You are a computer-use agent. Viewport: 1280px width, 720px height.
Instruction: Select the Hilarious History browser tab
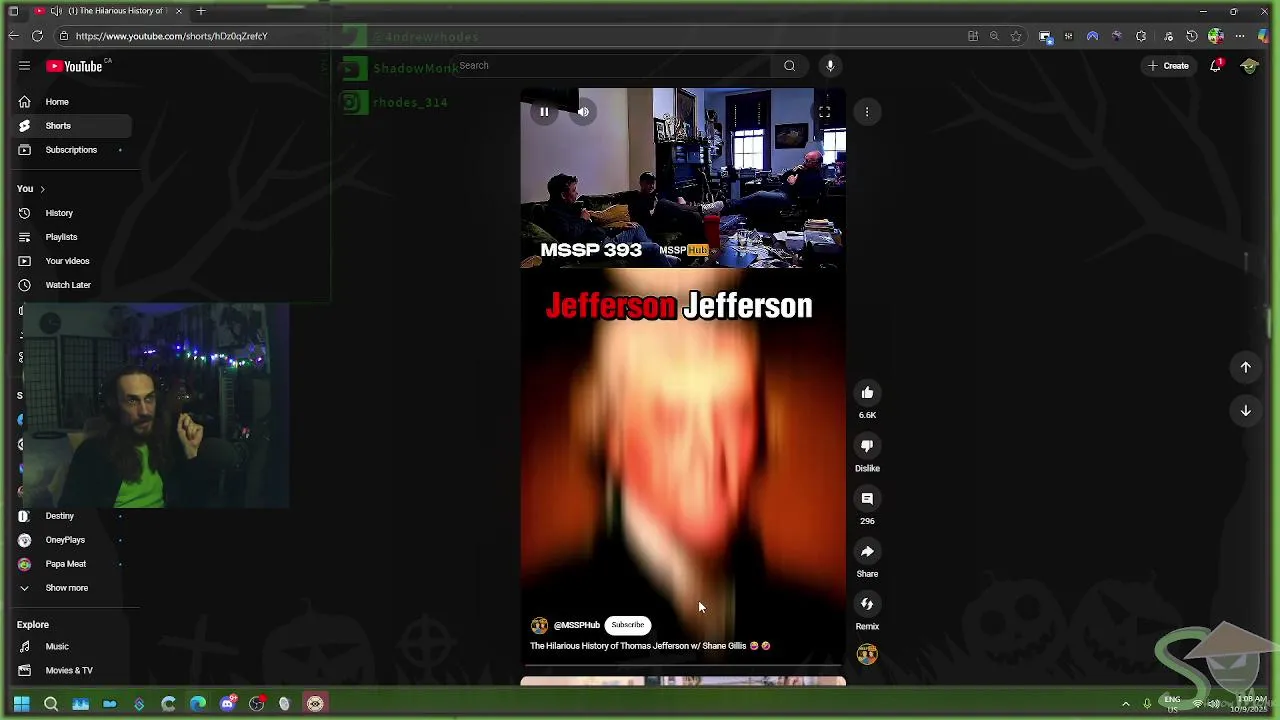pyautogui.click(x=109, y=11)
